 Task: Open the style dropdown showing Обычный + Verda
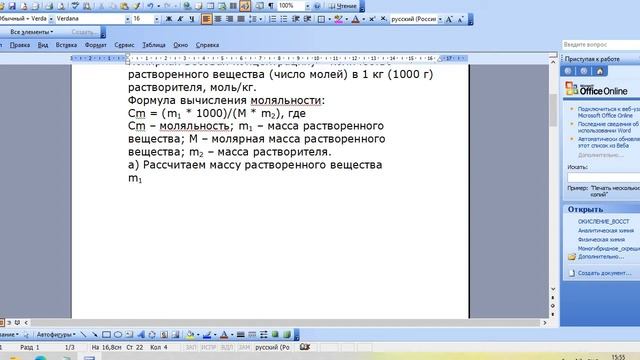(51, 19)
